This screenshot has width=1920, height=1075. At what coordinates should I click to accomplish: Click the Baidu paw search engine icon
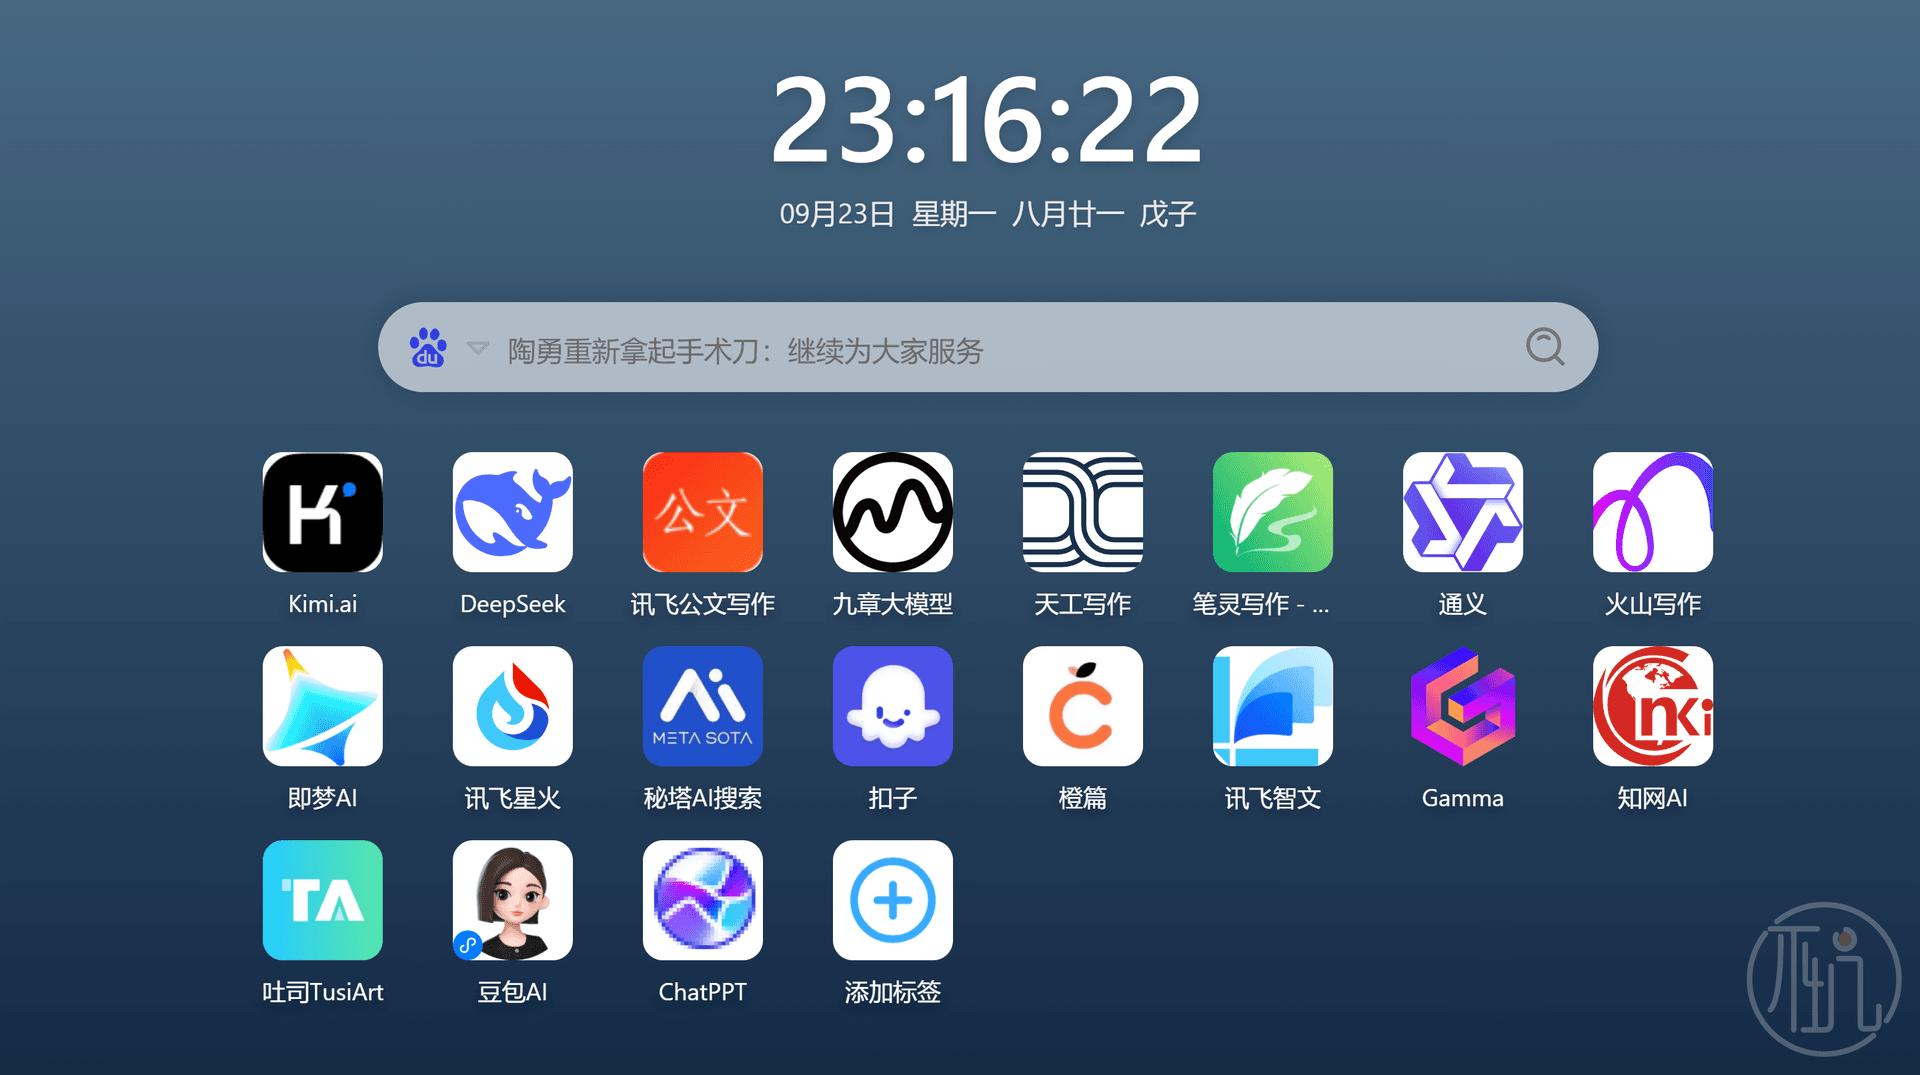(x=428, y=347)
